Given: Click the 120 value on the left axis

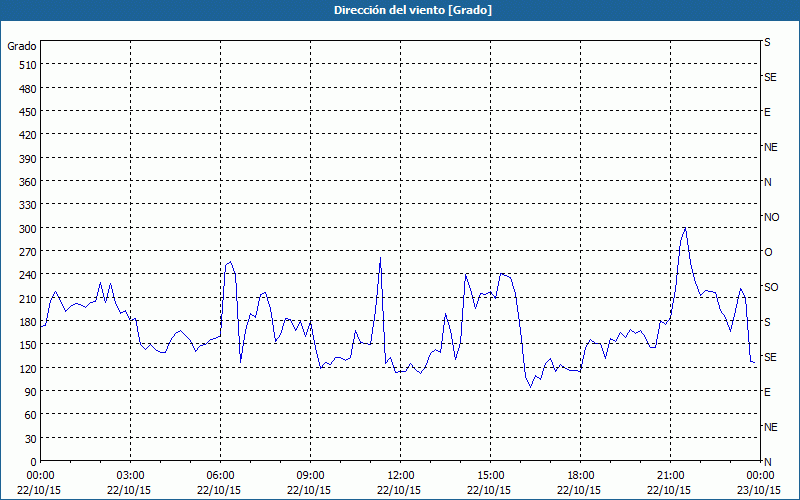Looking at the screenshot, I should point(28,369).
